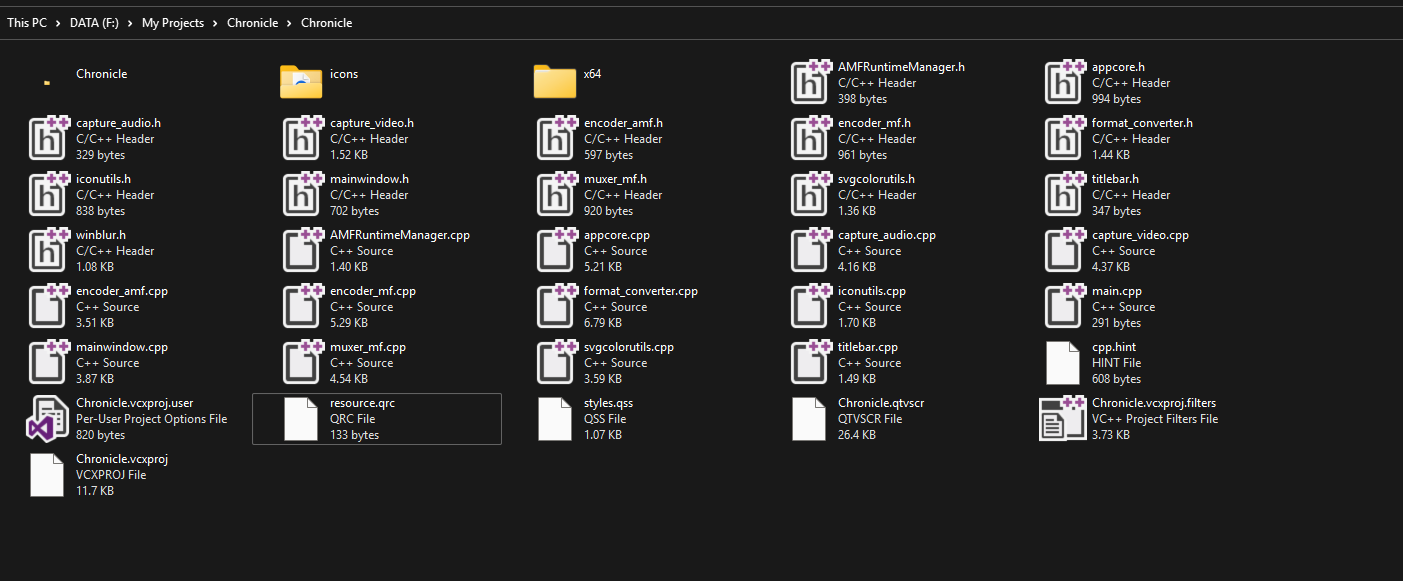Click the titlebar.h header icon
Viewport: 1403px width, 581px height.
coord(1066,194)
